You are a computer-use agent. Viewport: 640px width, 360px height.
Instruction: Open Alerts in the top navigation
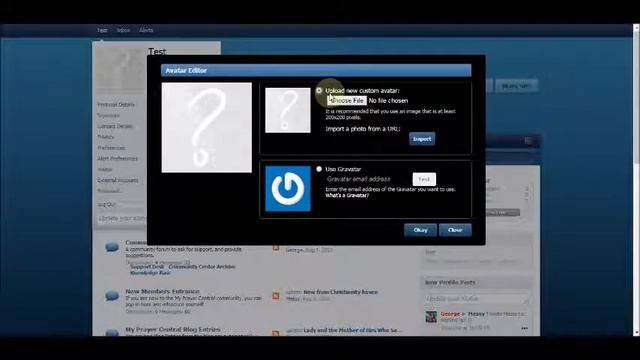point(146,30)
